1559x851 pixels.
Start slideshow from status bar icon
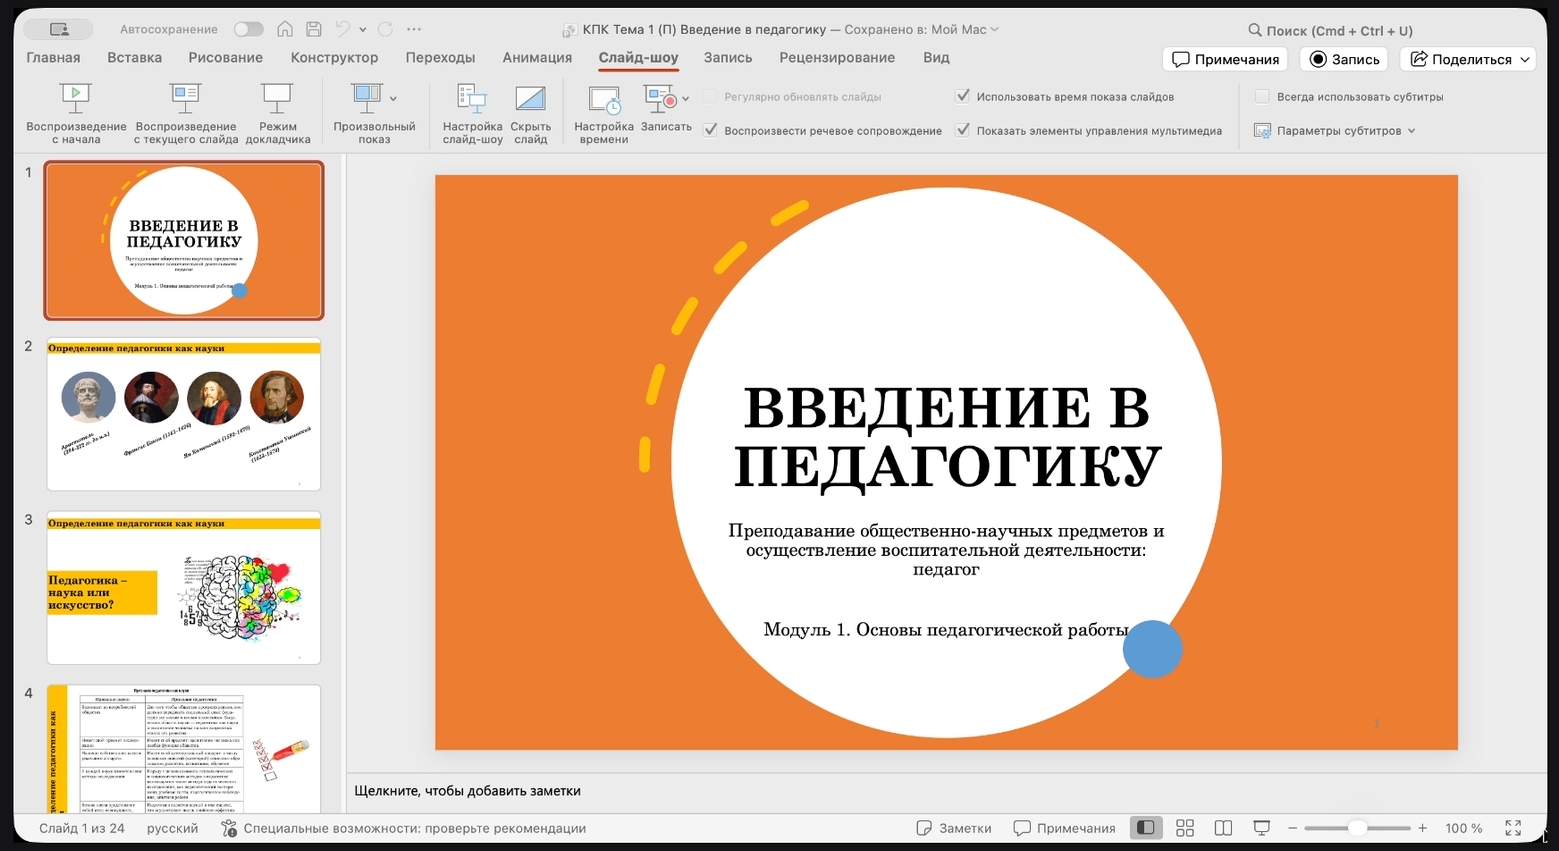[1262, 828]
